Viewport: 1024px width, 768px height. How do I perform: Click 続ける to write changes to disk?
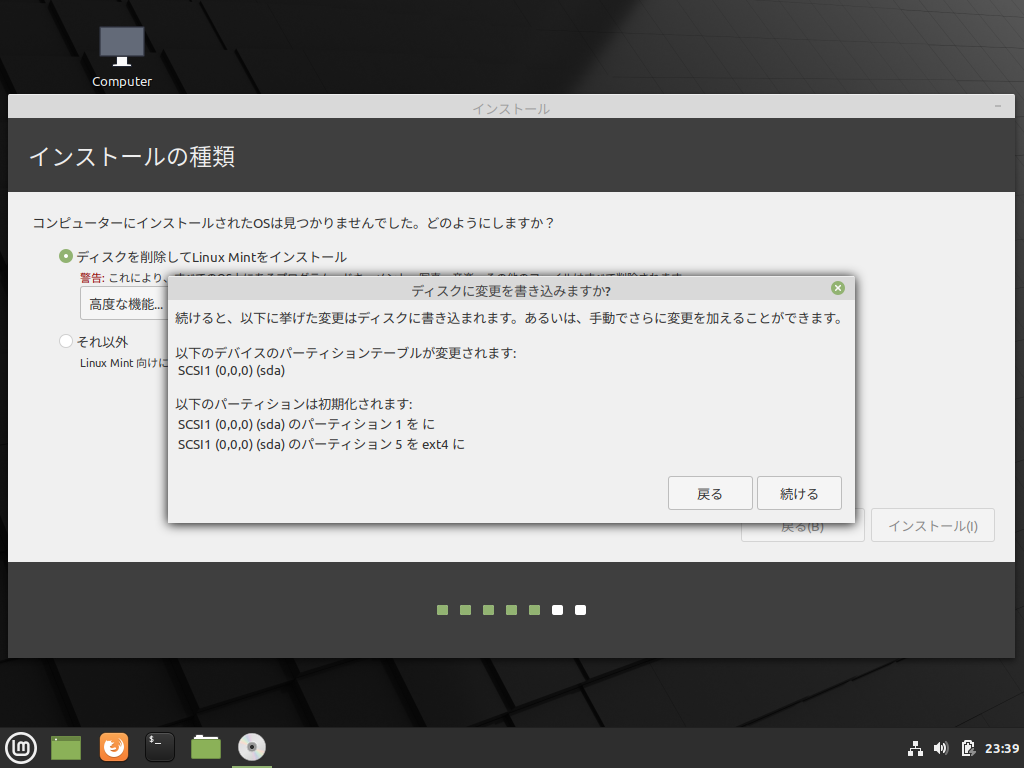(x=799, y=493)
